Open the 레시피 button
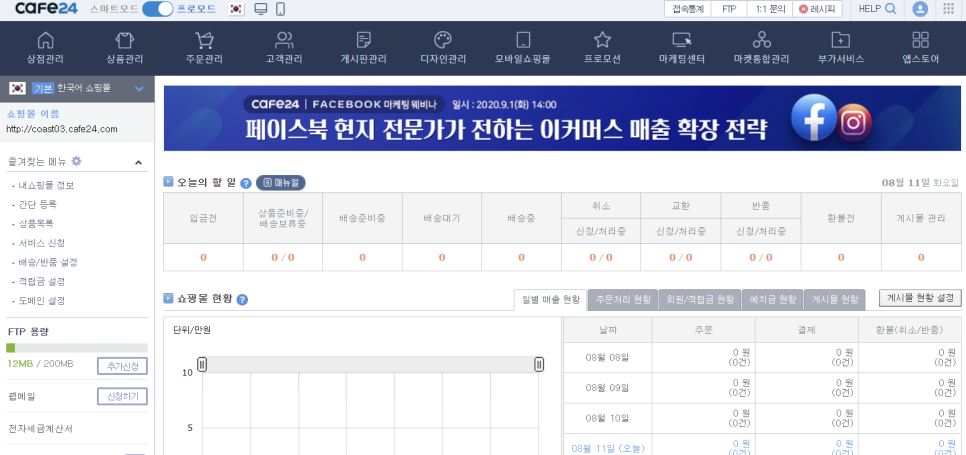The height and width of the screenshot is (455, 966). click(x=817, y=9)
